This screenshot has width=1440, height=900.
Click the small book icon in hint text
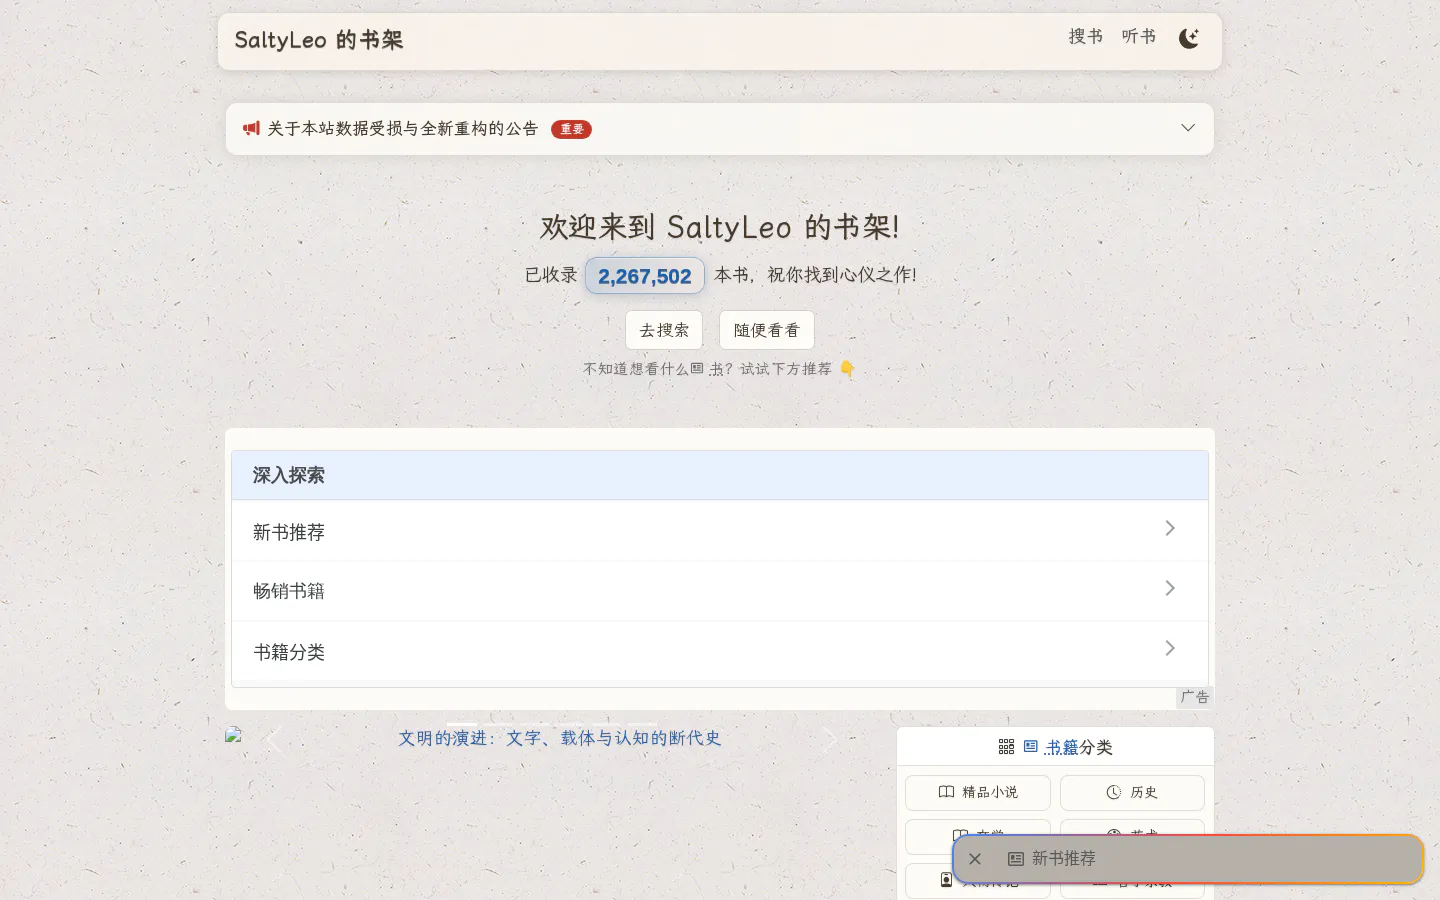tap(697, 368)
